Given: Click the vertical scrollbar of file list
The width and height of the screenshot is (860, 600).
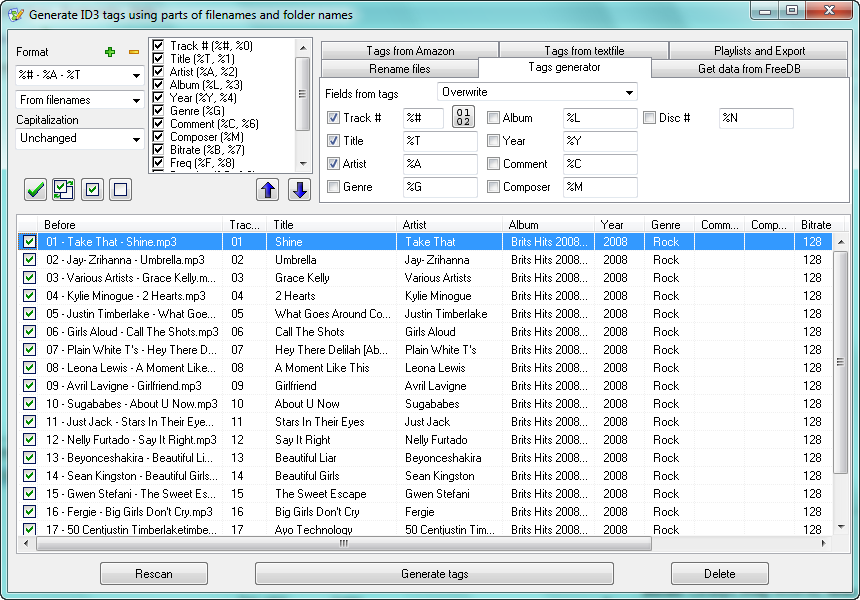Looking at the screenshot, I should tap(840, 362).
